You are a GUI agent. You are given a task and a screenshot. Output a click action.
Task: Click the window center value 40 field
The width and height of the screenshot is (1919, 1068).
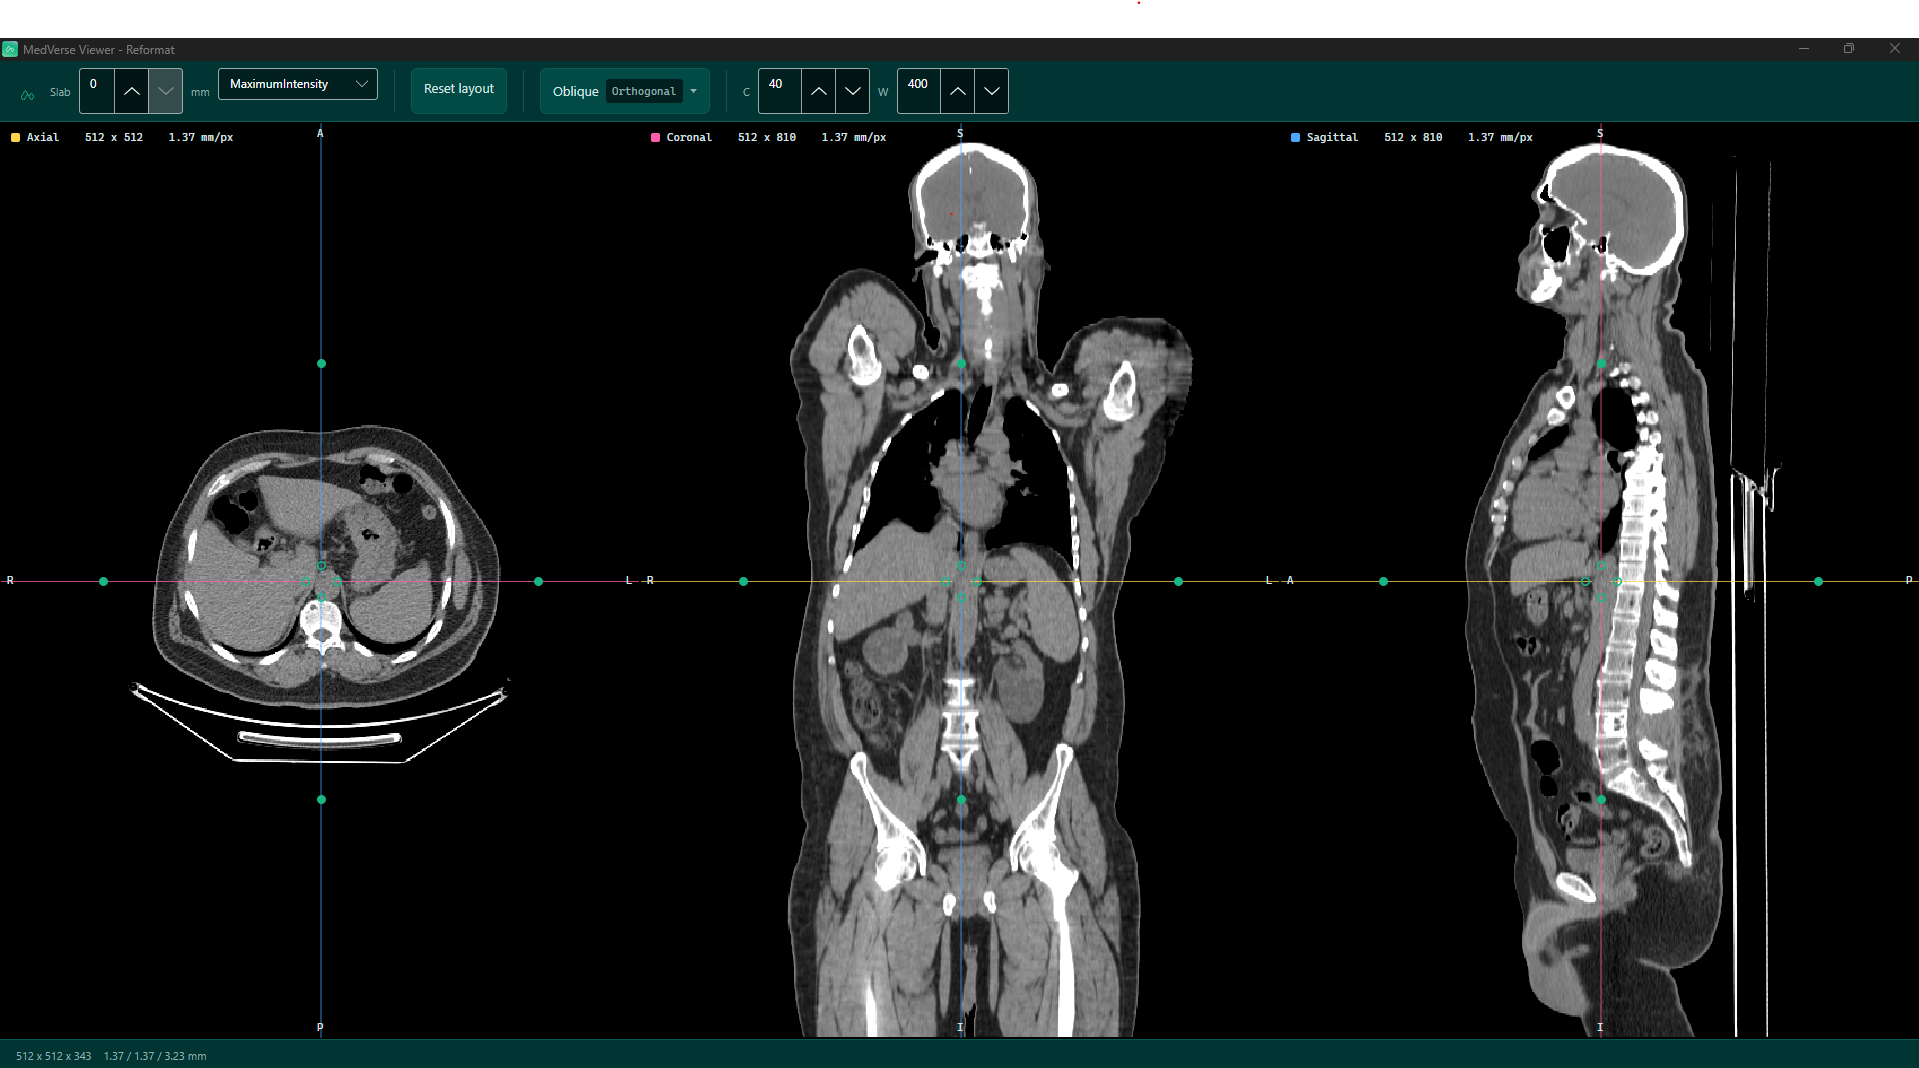coord(780,91)
